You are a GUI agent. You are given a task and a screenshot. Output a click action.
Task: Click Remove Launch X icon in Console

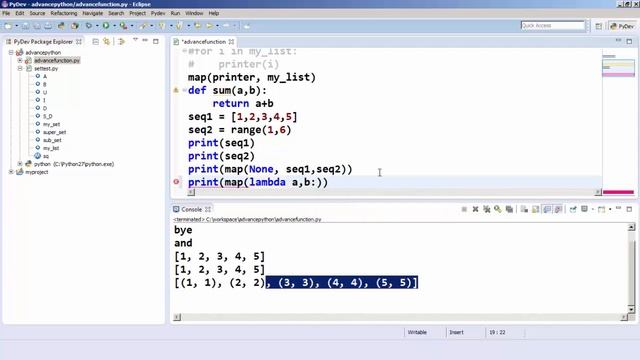pos(475,209)
